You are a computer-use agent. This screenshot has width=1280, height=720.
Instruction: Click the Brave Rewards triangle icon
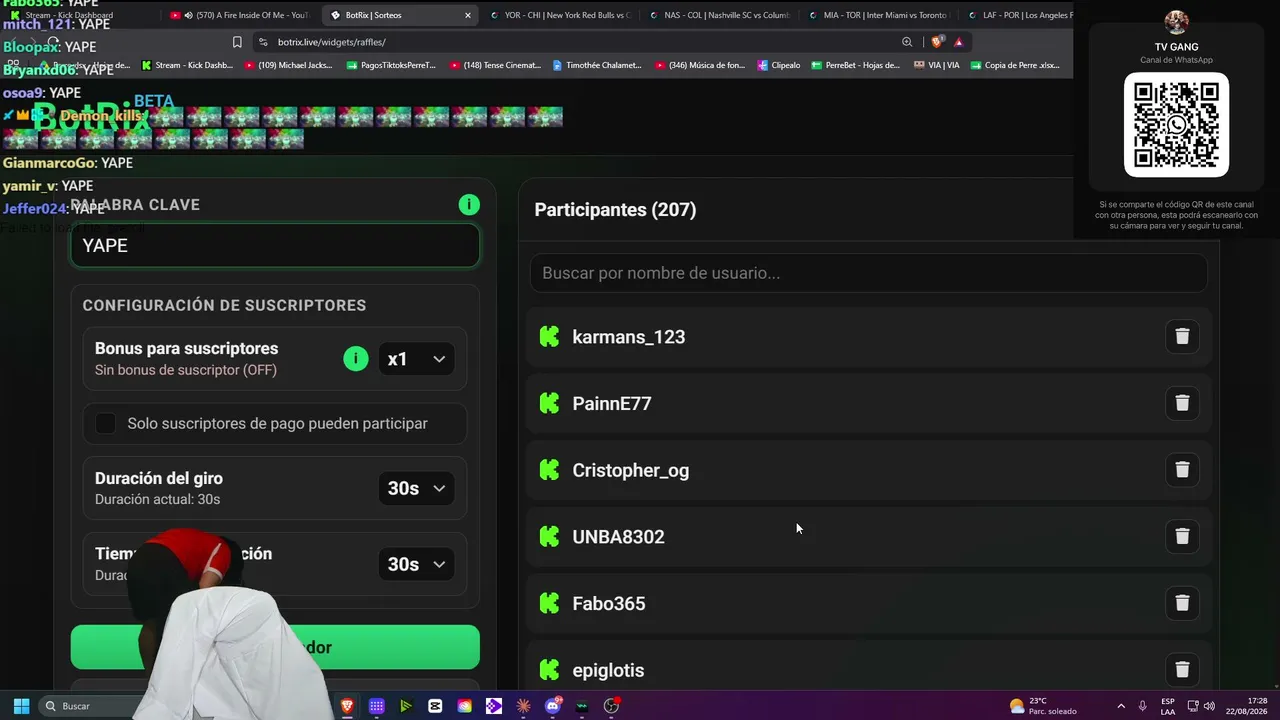pos(959,42)
